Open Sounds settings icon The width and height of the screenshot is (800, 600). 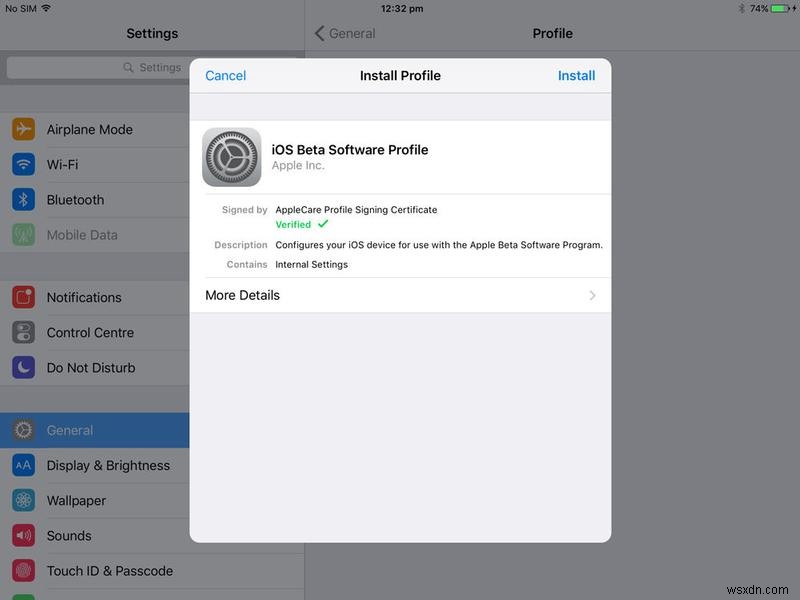click(x=24, y=535)
